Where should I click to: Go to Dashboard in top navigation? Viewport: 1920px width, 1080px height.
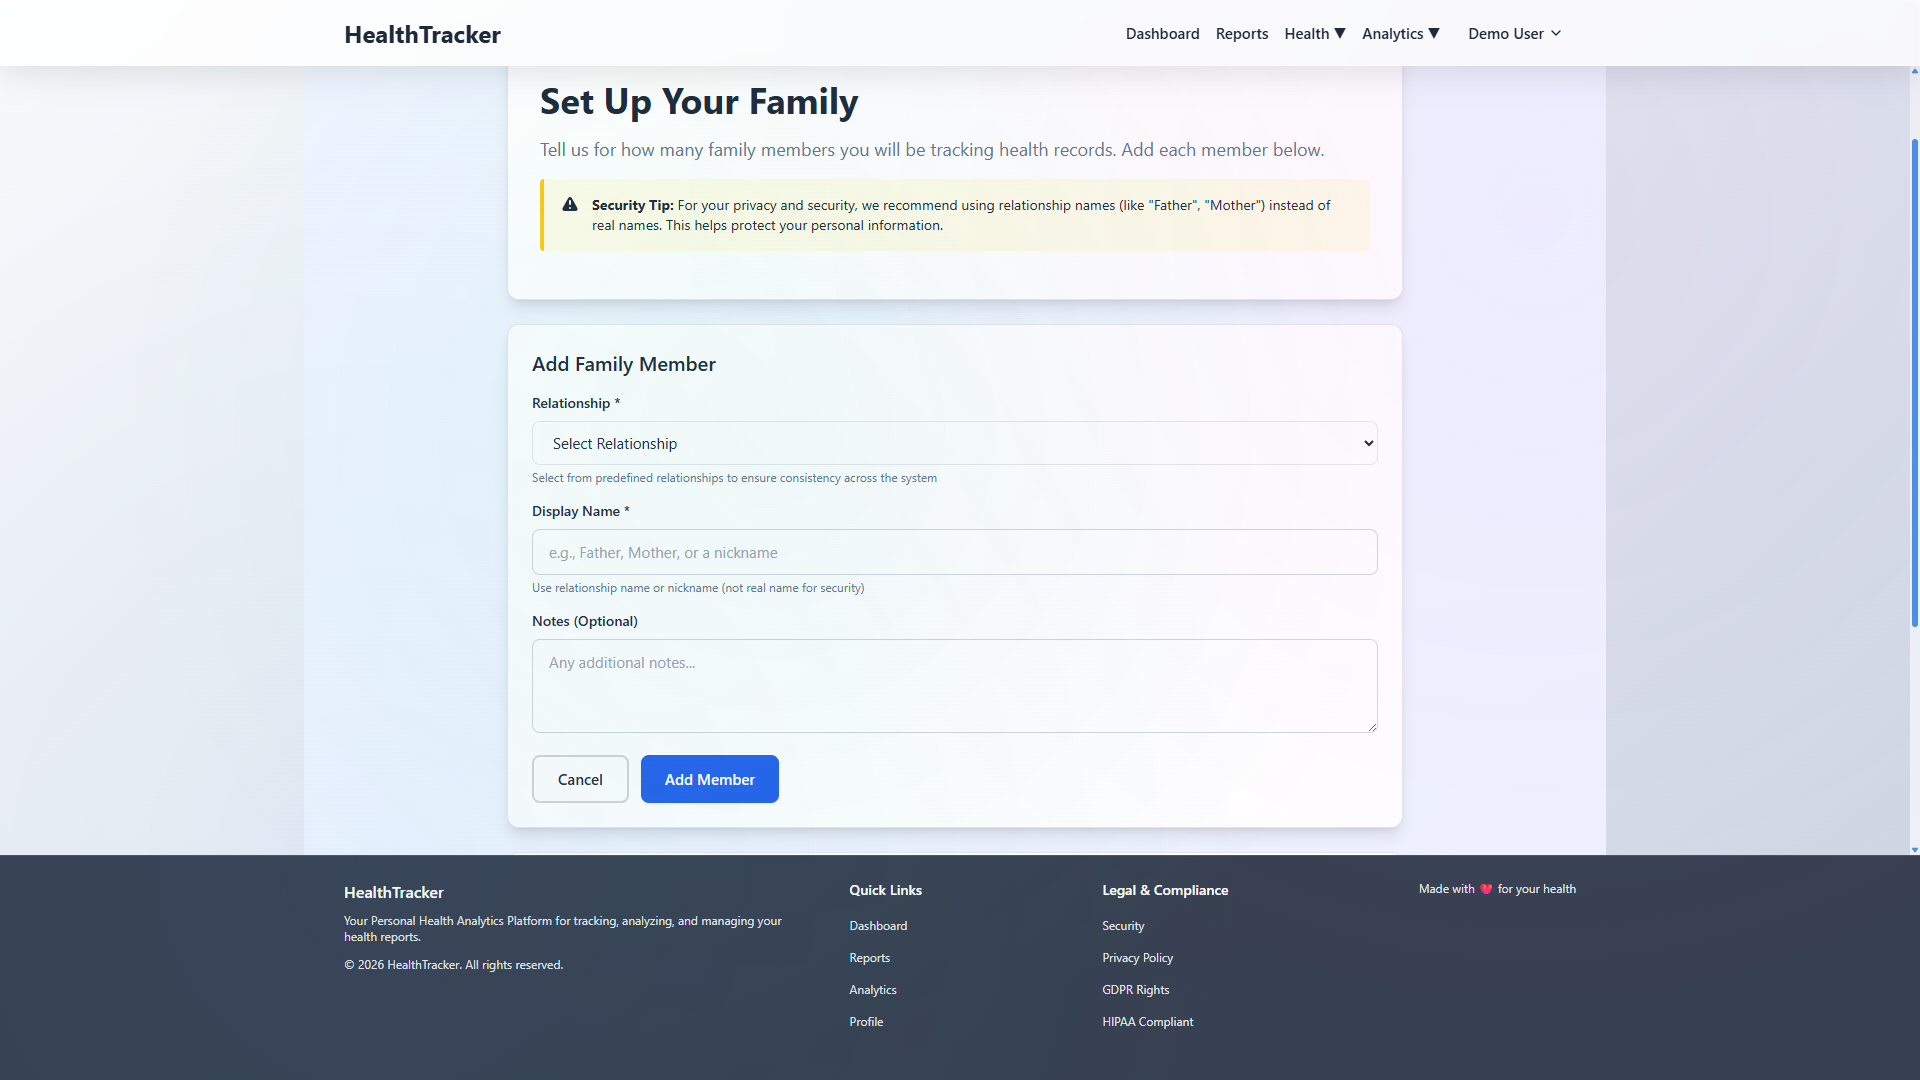1162,34
